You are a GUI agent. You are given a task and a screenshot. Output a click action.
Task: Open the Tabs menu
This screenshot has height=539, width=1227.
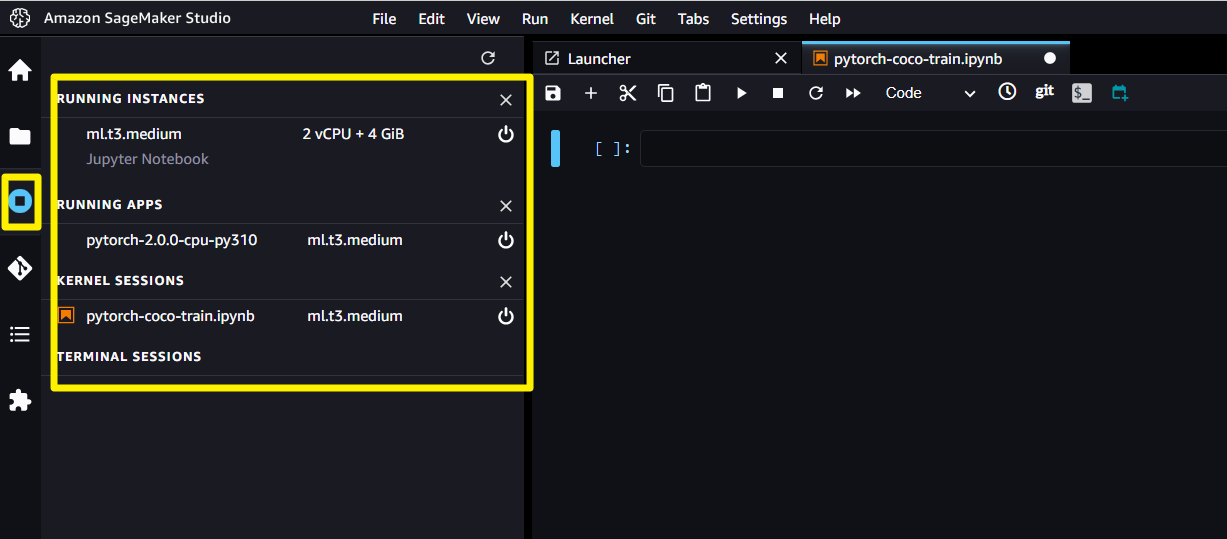tap(693, 19)
